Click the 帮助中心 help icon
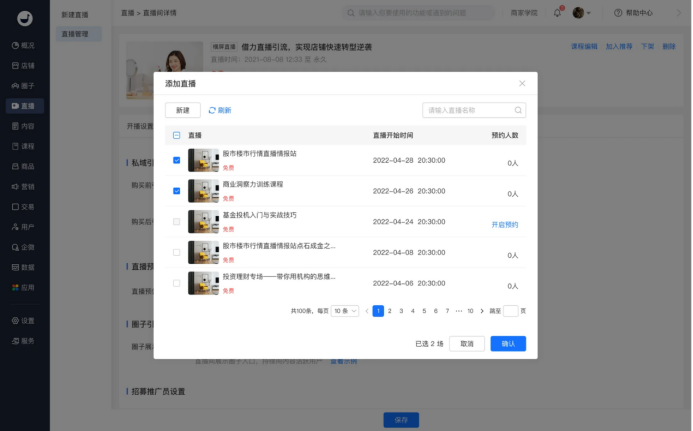Viewport: 693px width, 431px height. tap(618, 13)
